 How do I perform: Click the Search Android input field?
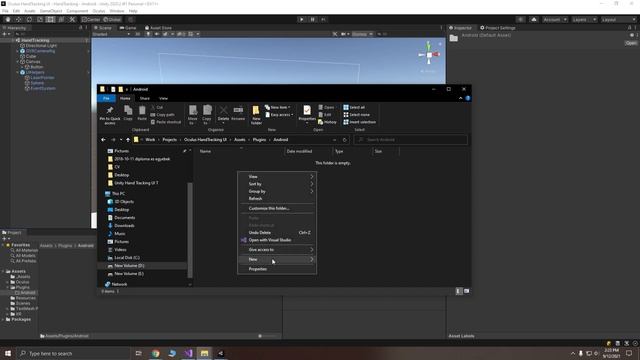tap(411, 140)
